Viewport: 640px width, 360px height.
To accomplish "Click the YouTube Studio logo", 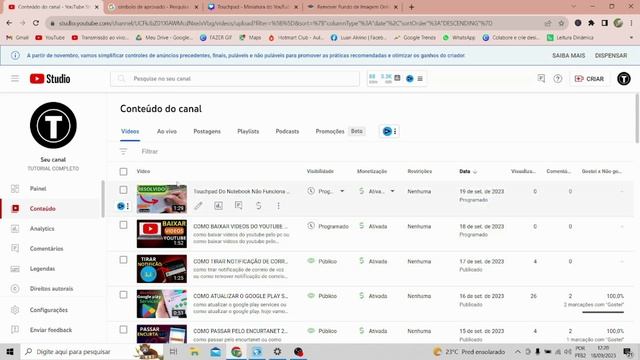I will 50,78.
